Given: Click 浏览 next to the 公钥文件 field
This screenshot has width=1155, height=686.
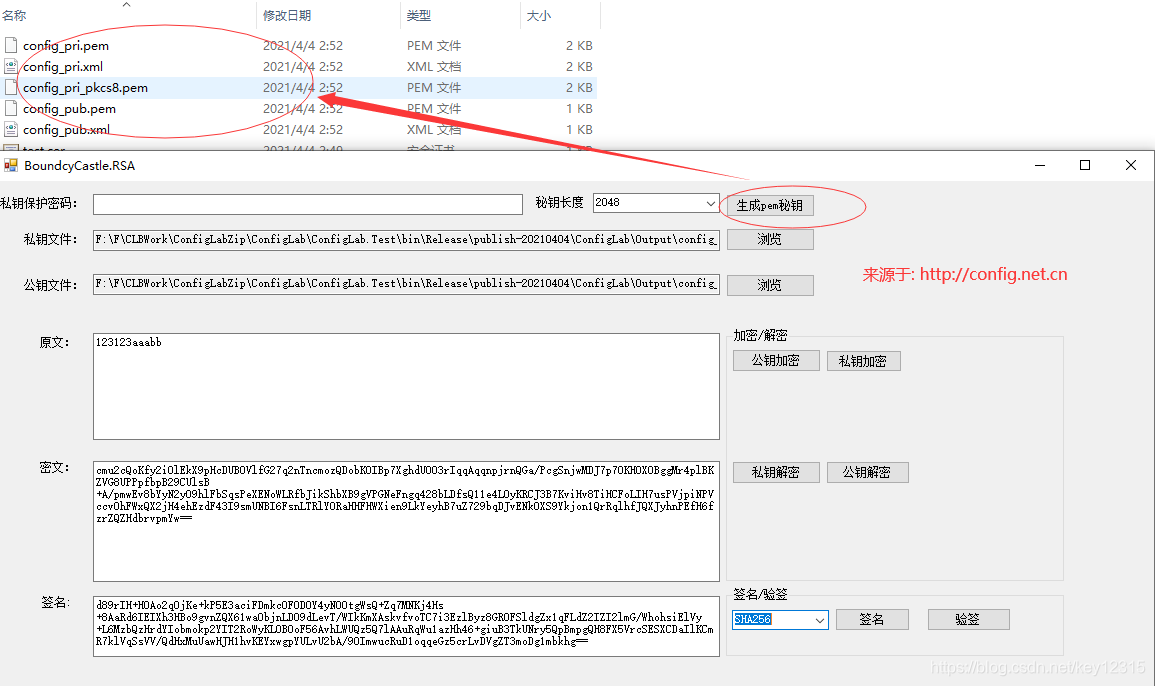Looking at the screenshot, I should coord(770,284).
